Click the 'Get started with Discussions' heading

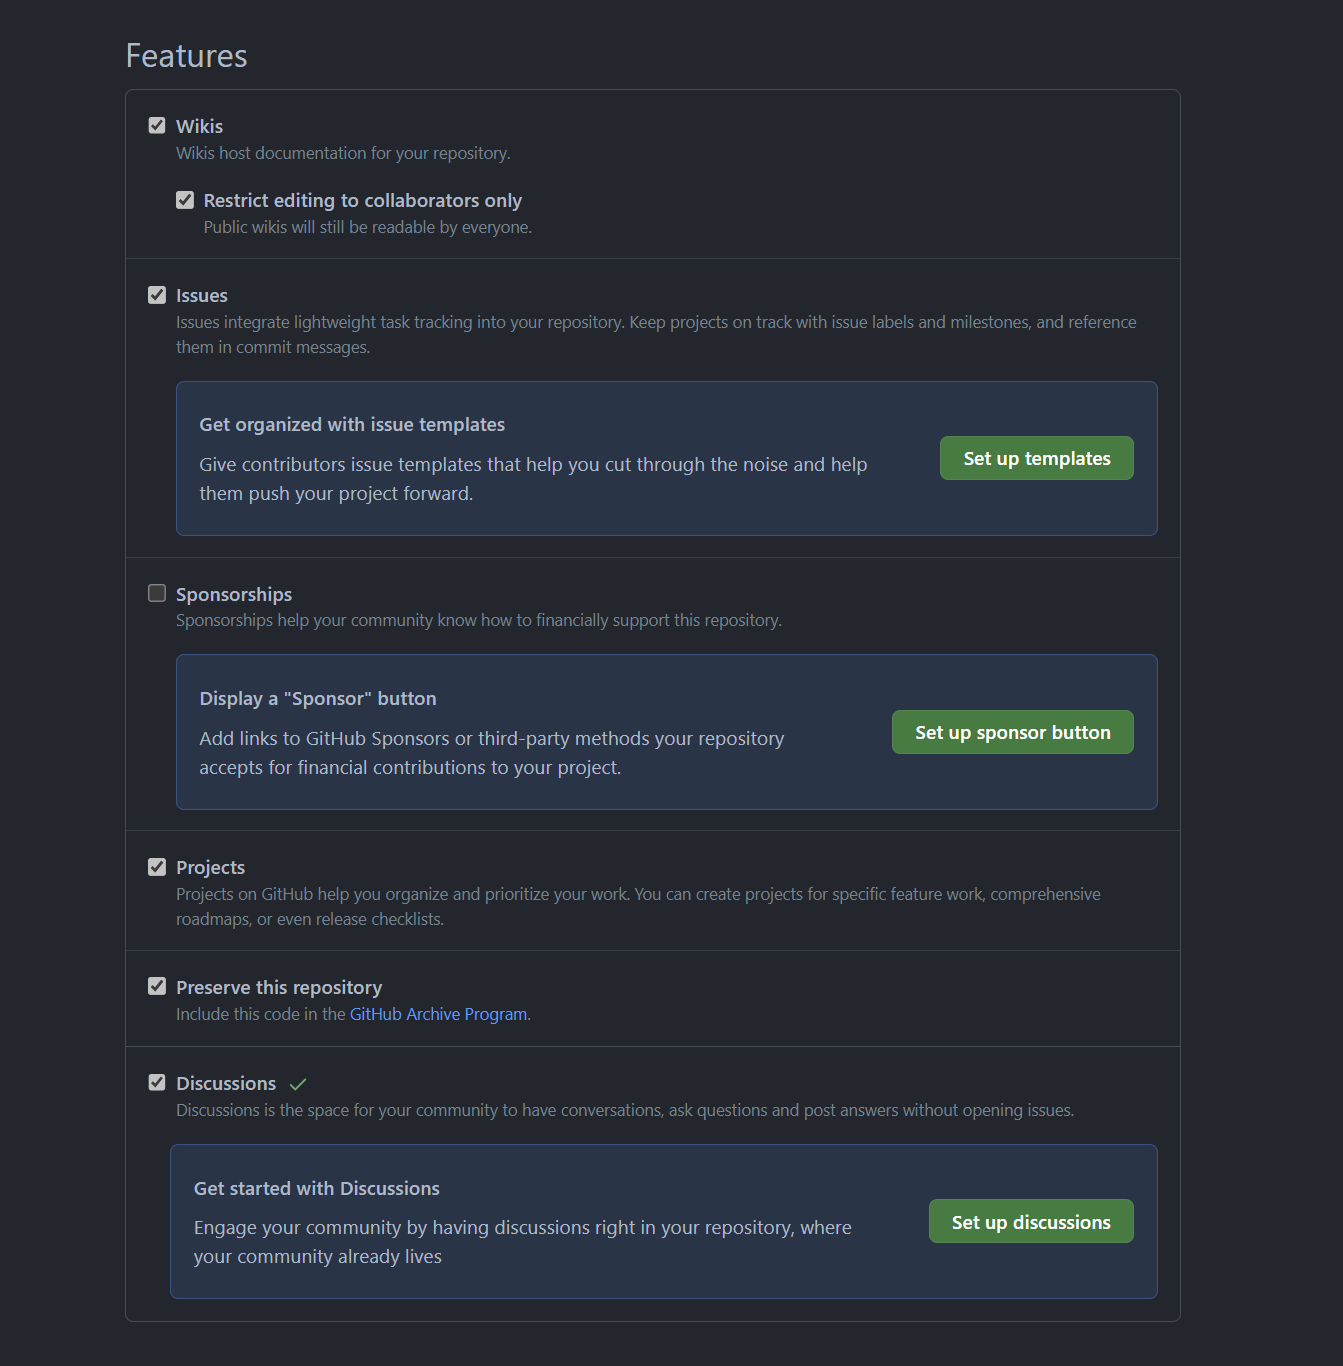[317, 1188]
